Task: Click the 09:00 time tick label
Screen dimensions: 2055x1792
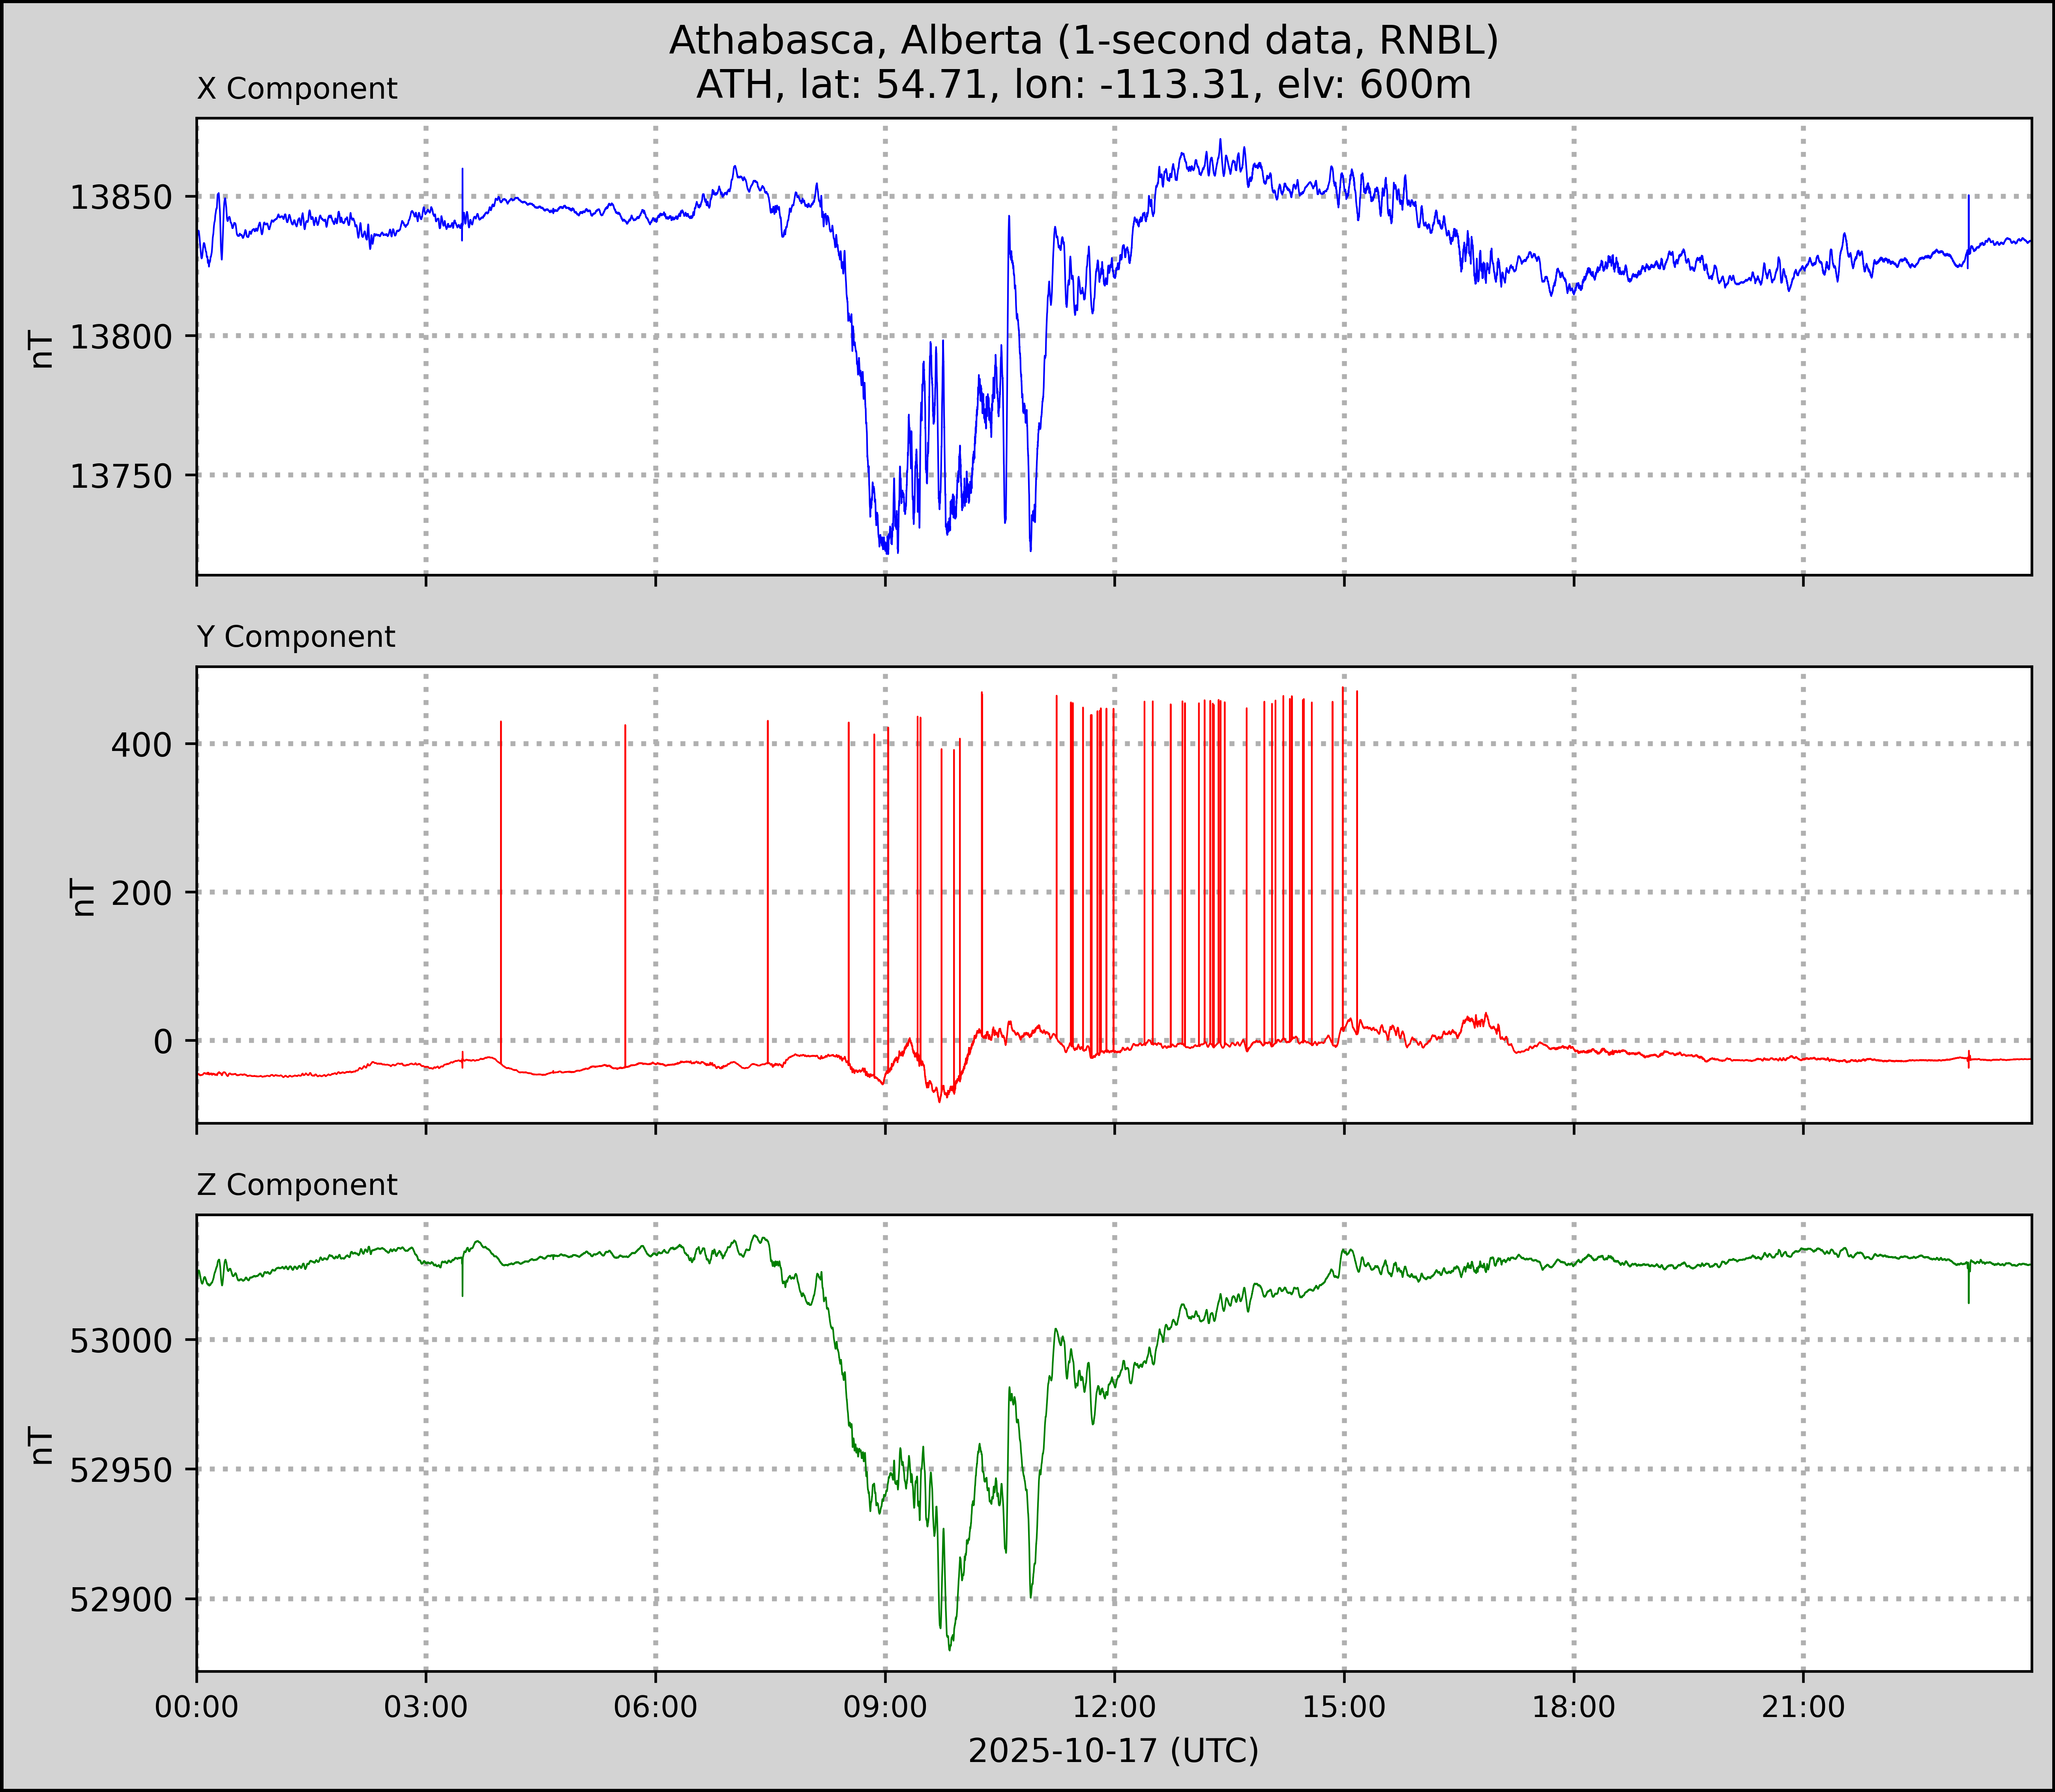Action: click(x=885, y=1707)
